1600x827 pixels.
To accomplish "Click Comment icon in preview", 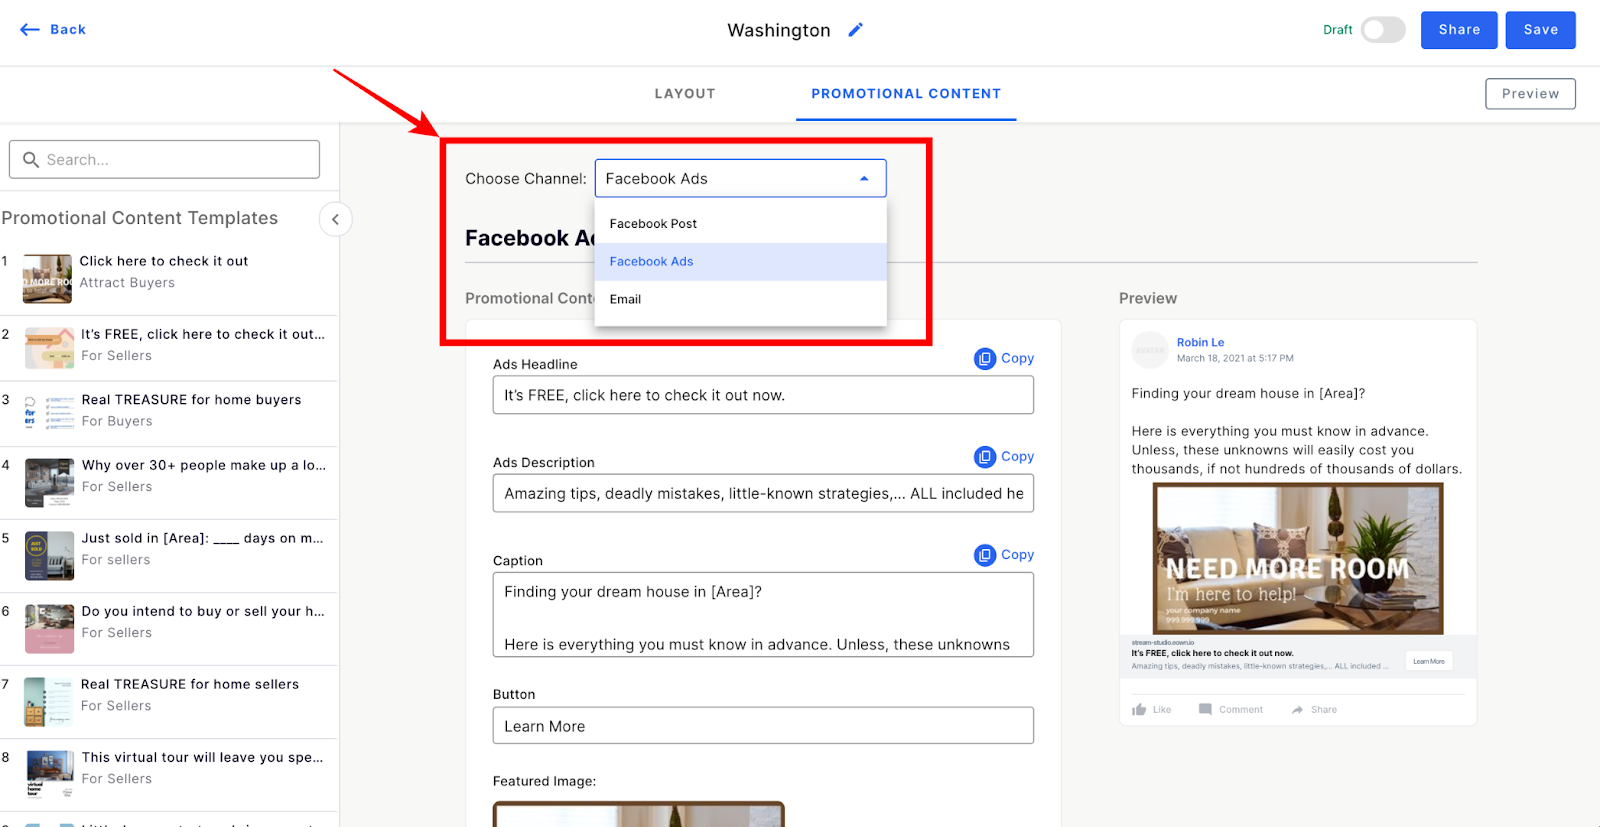I will click(1205, 710).
